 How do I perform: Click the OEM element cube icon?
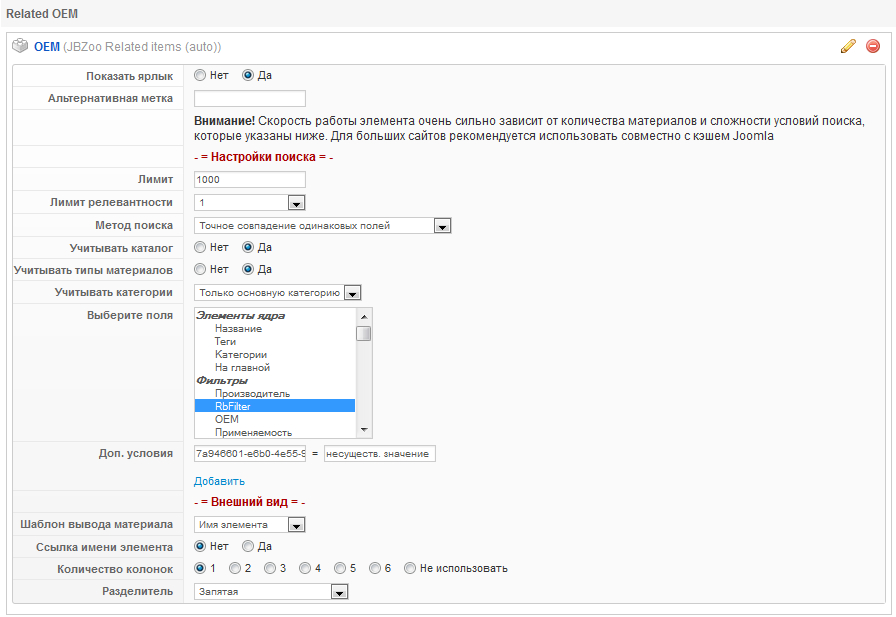point(20,46)
